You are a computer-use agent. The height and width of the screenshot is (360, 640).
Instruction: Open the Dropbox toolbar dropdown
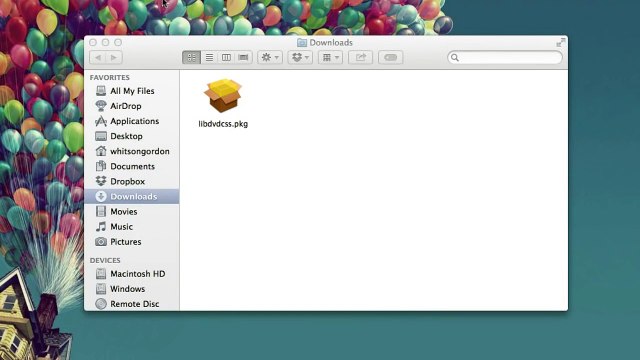(x=300, y=58)
